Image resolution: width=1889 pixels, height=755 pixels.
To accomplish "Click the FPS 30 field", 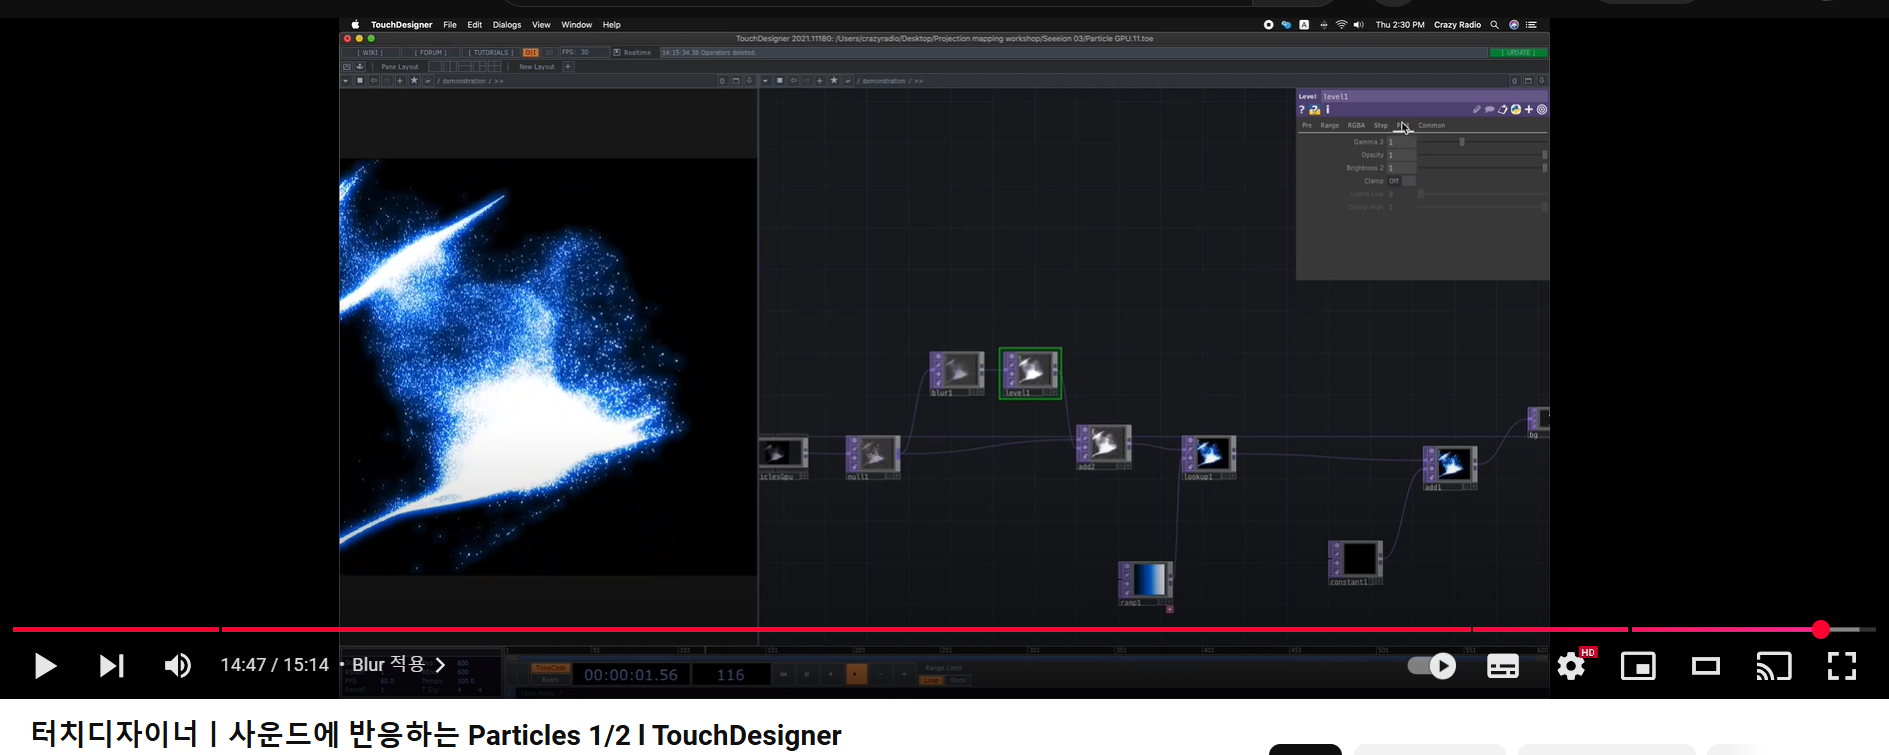I will (x=583, y=53).
